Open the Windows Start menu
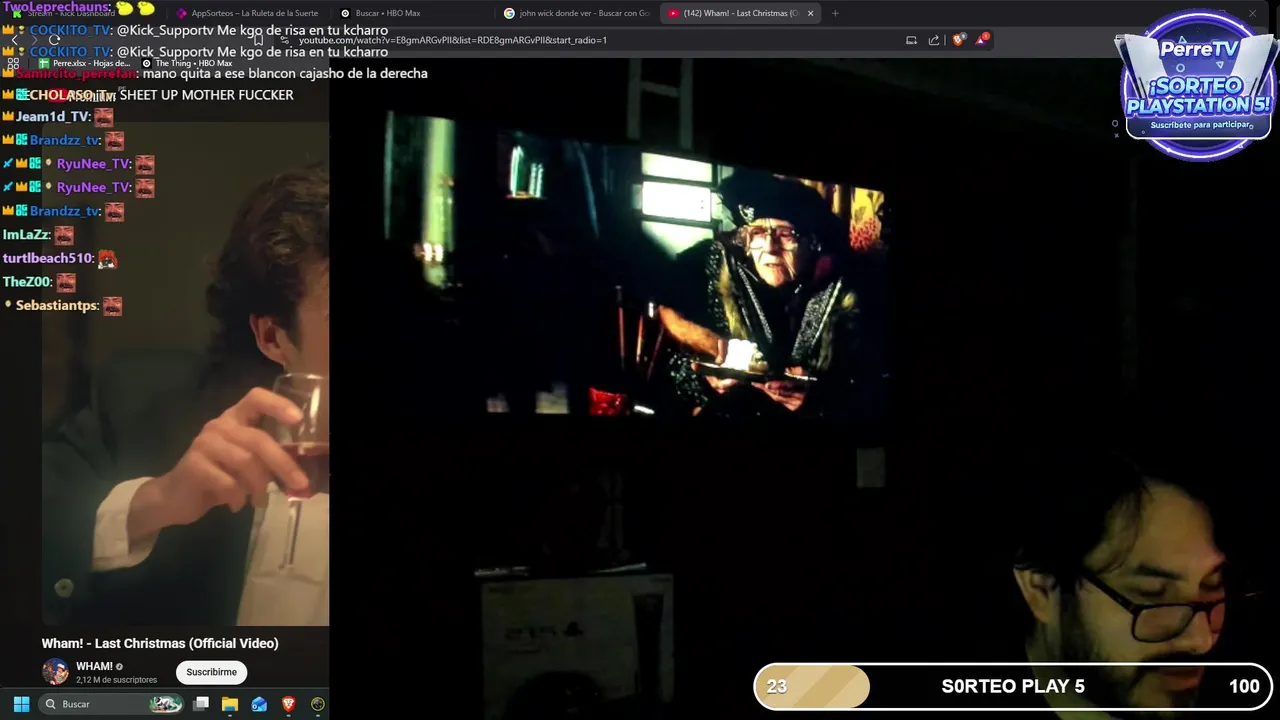The image size is (1280, 720). 21,704
